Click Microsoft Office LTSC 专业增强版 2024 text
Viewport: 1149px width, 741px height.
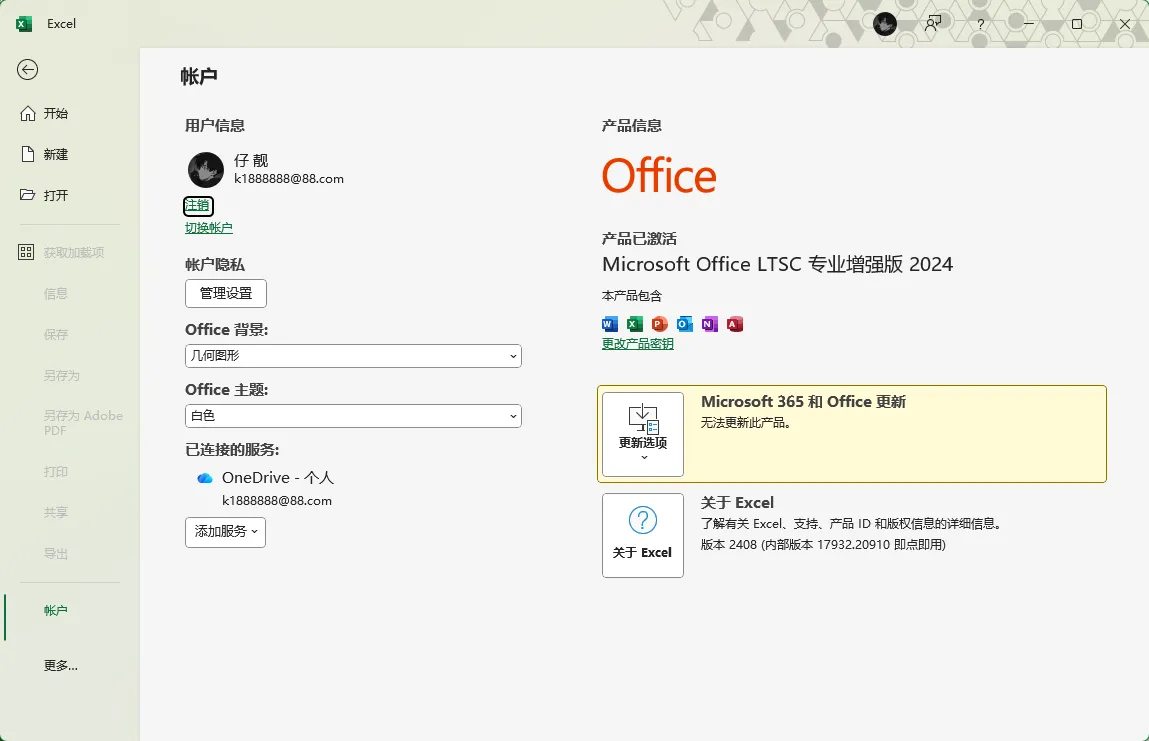[777, 264]
